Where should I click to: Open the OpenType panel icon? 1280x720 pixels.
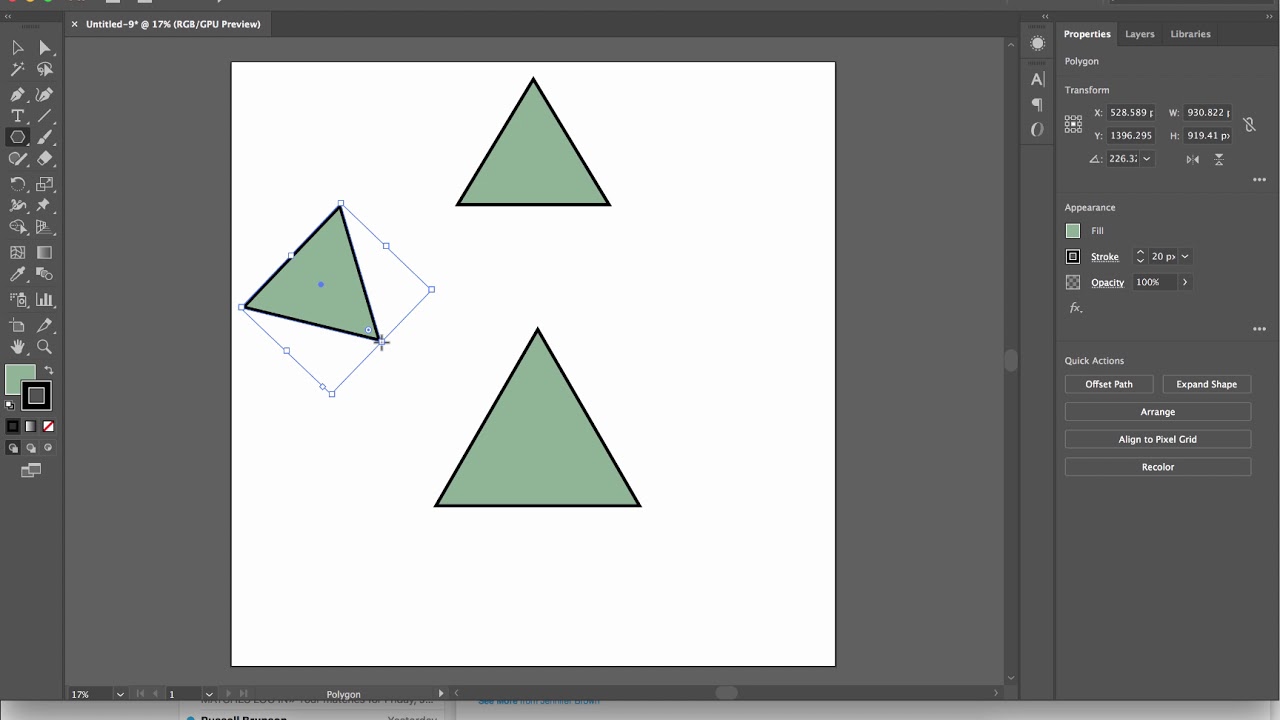[1037, 129]
